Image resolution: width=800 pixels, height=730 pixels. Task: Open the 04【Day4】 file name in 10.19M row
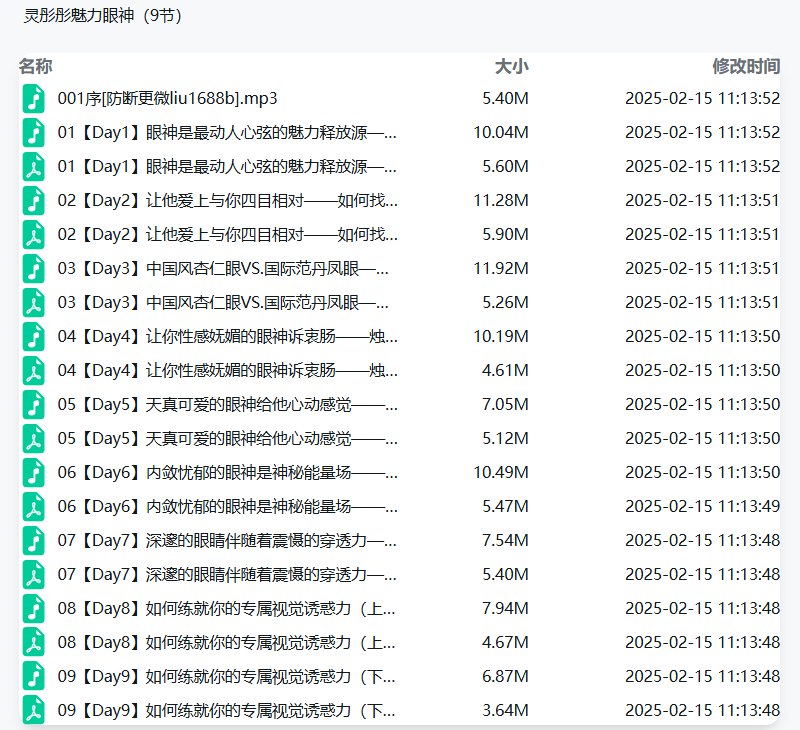pyautogui.click(x=228, y=337)
